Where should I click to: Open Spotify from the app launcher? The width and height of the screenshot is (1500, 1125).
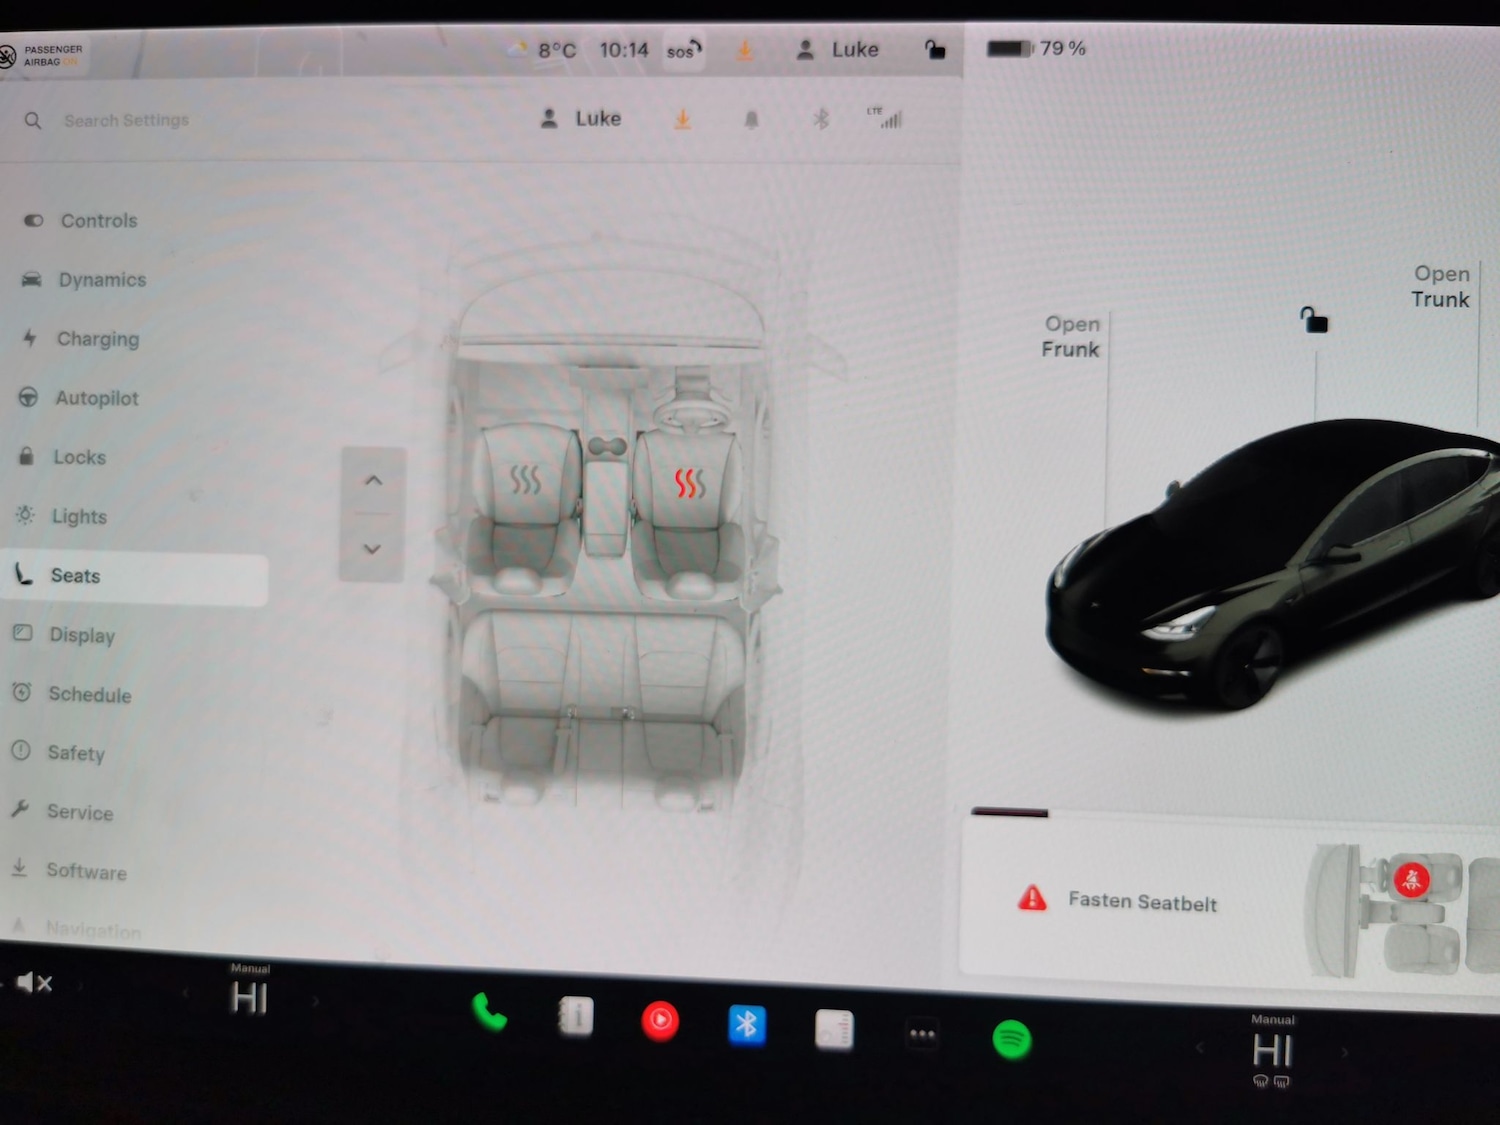pos(1010,1040)
